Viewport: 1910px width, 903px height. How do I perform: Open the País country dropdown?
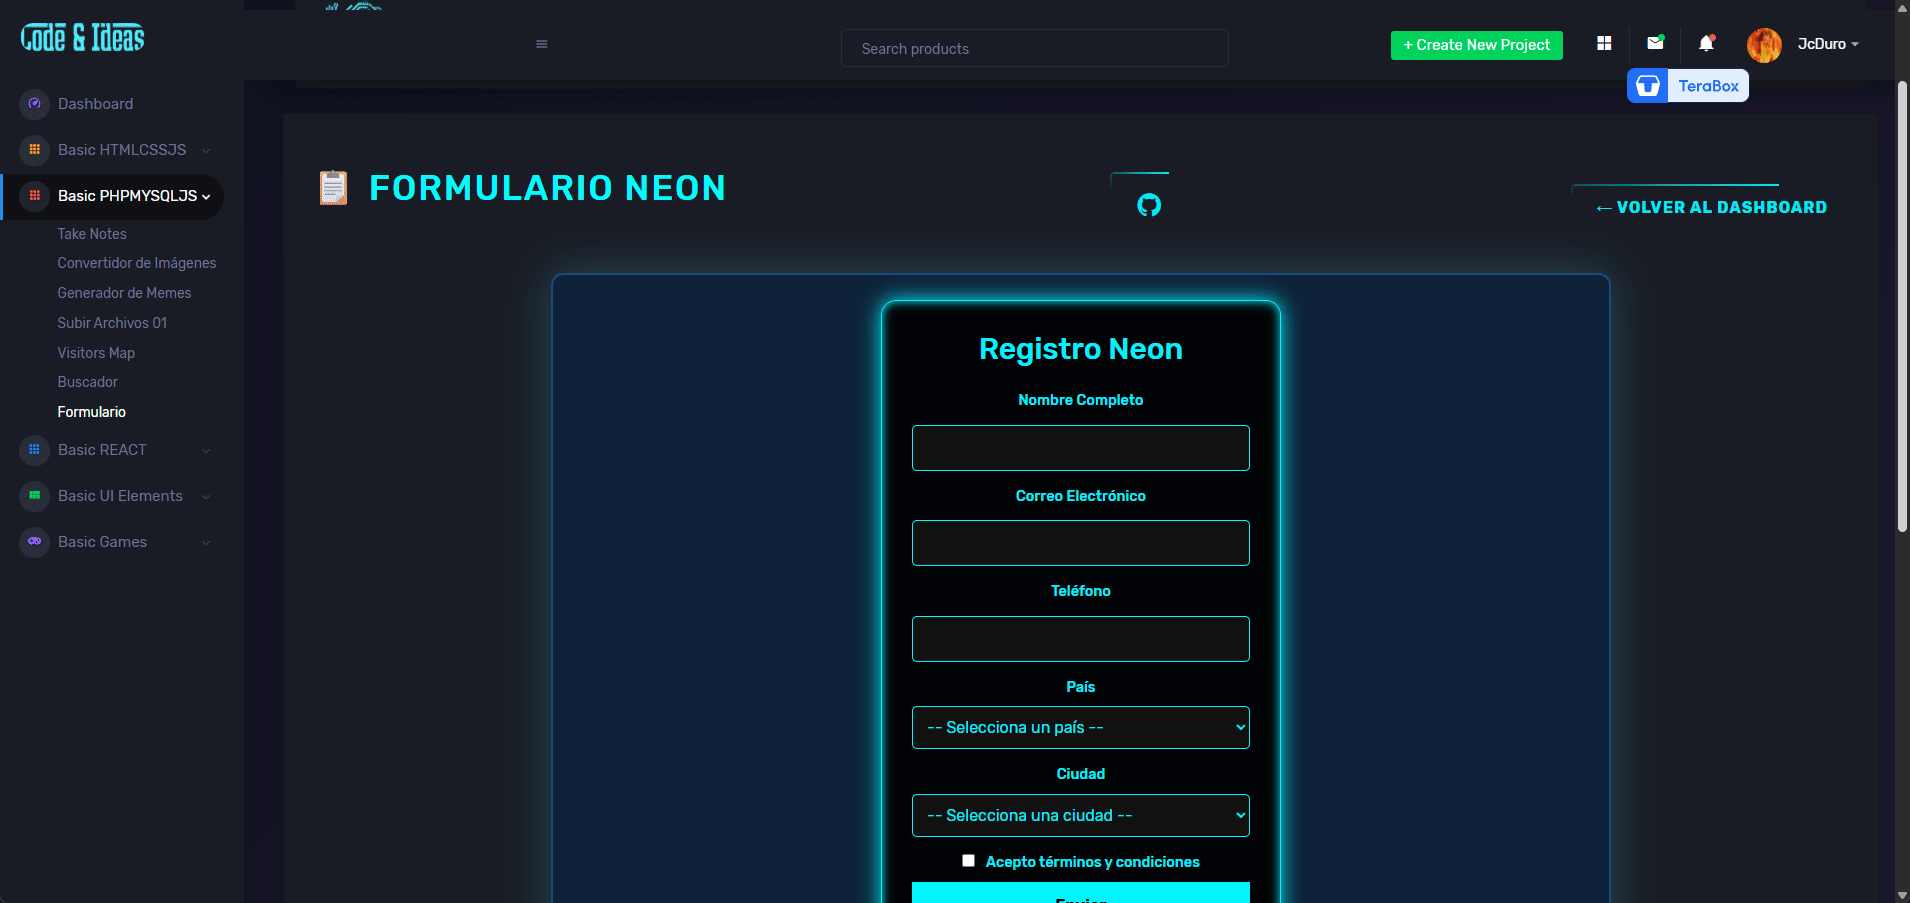pyautogui.click(x=1080, y=728)
